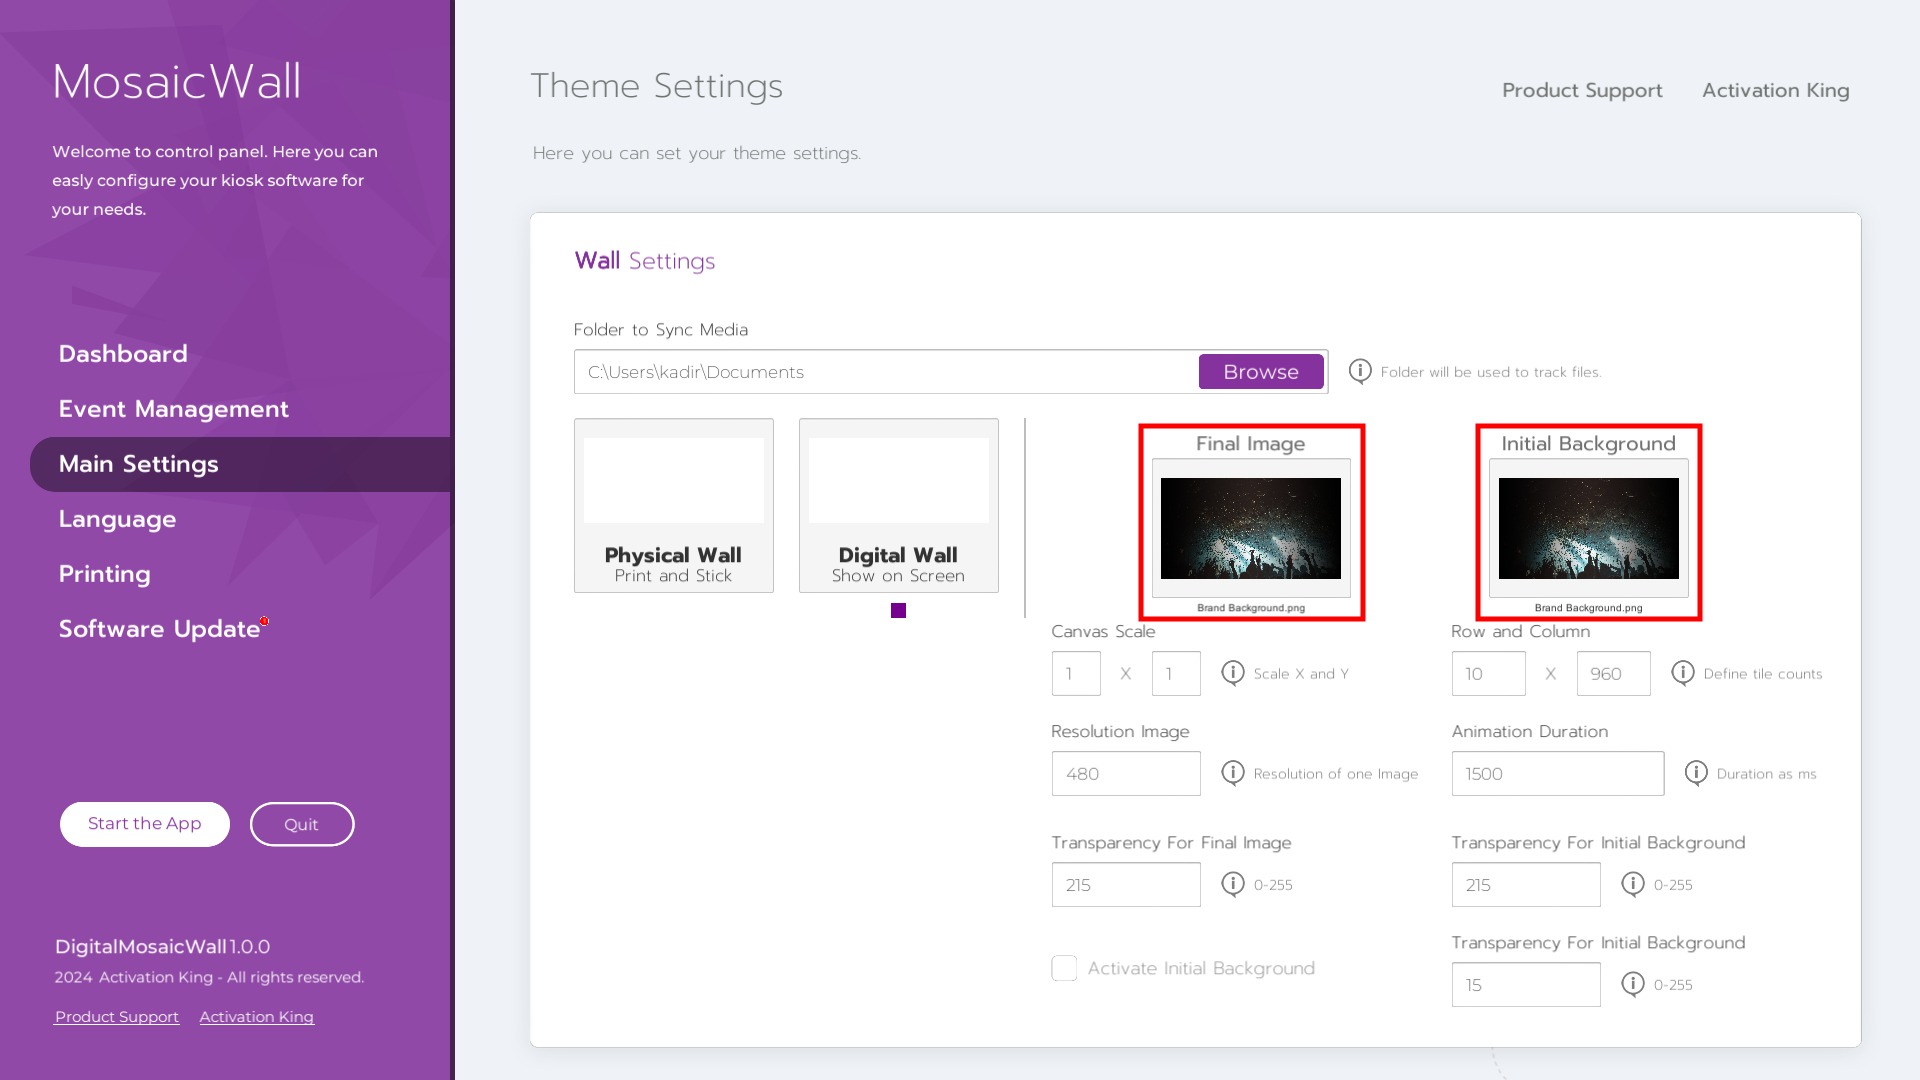Select the Digital Wall option

(x=898, y=505)
